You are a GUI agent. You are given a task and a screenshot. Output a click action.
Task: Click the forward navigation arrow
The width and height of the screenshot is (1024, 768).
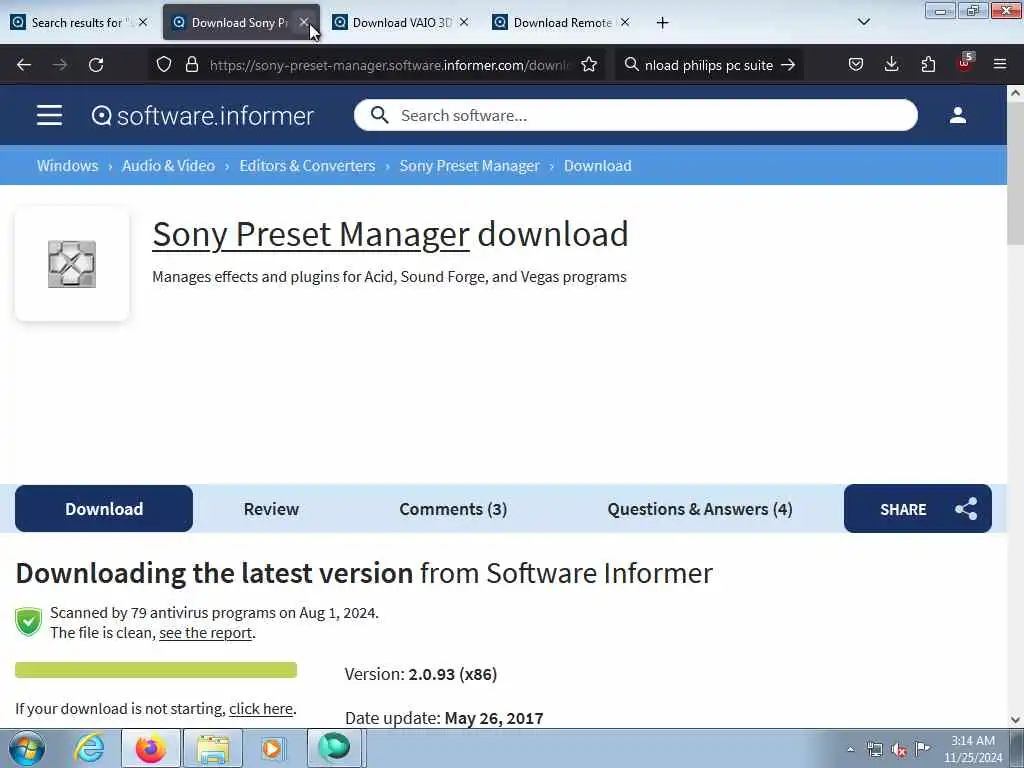pyautogui.click(x=59, y=65)
